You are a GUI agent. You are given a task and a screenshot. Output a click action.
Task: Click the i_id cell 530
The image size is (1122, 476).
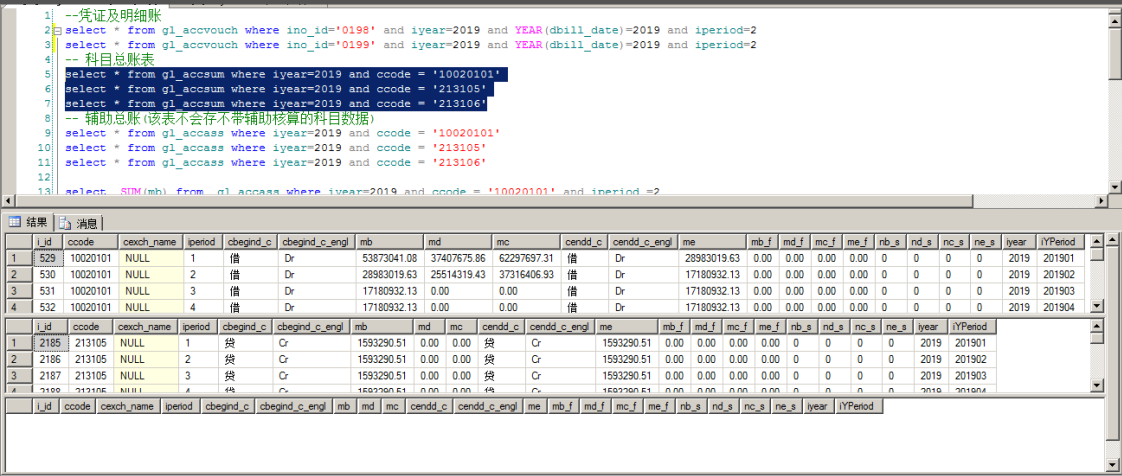pyautogui.click(x=48, y=273)
